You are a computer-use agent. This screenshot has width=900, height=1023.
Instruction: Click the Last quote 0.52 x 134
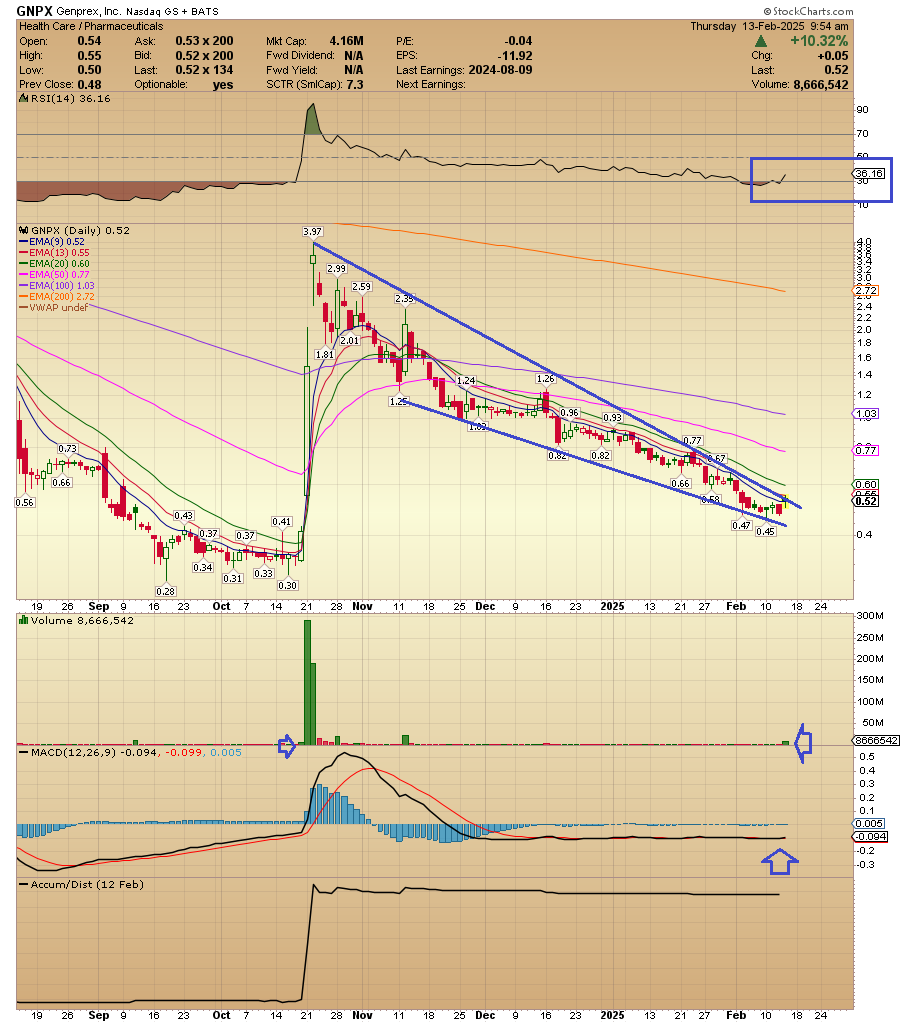tap(204, 70)
